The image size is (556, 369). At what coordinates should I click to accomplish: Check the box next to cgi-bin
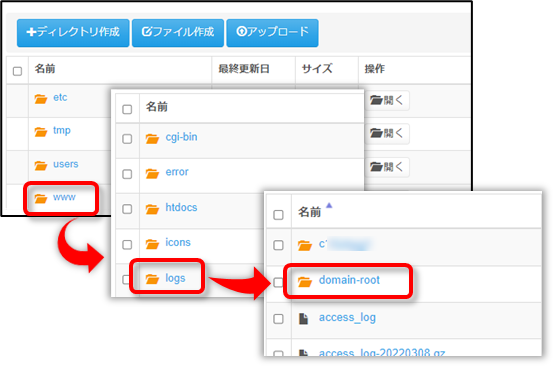tap(127, 139)
